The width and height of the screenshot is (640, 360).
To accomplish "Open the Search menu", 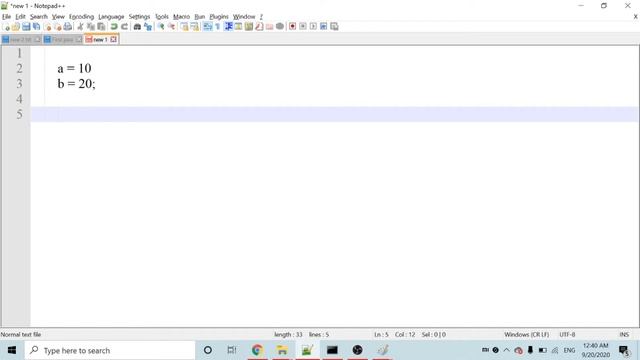I will click(x=39, y=17).
